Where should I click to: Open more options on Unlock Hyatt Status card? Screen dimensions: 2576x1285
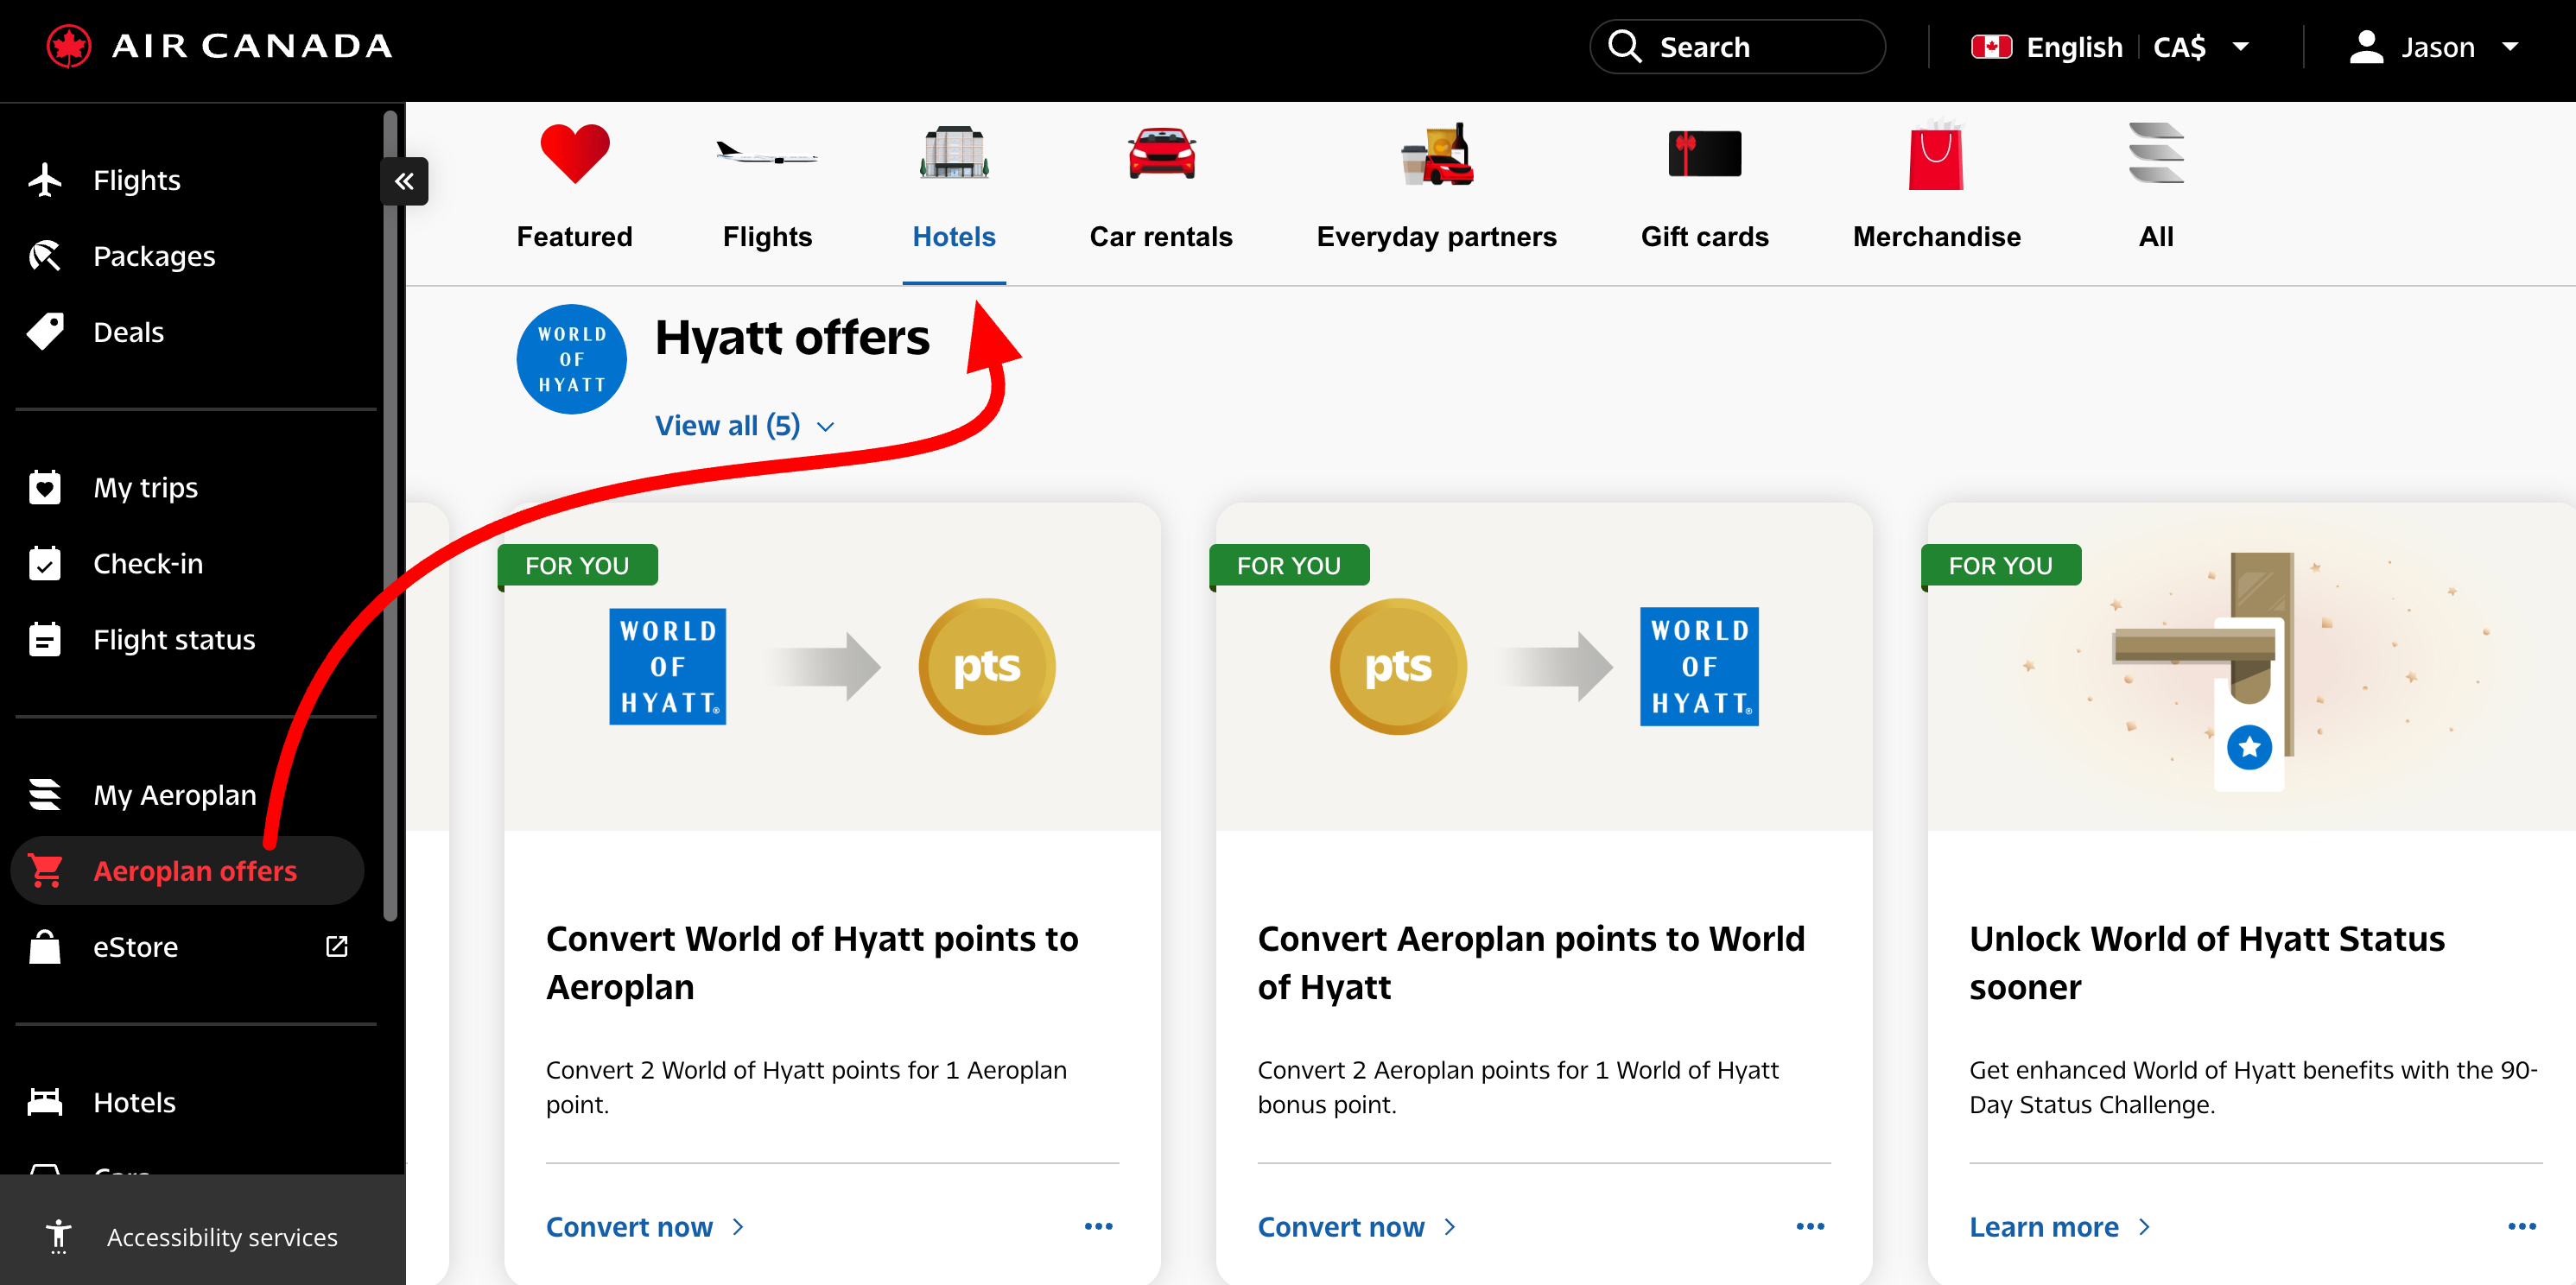tap(2521, 1226)
